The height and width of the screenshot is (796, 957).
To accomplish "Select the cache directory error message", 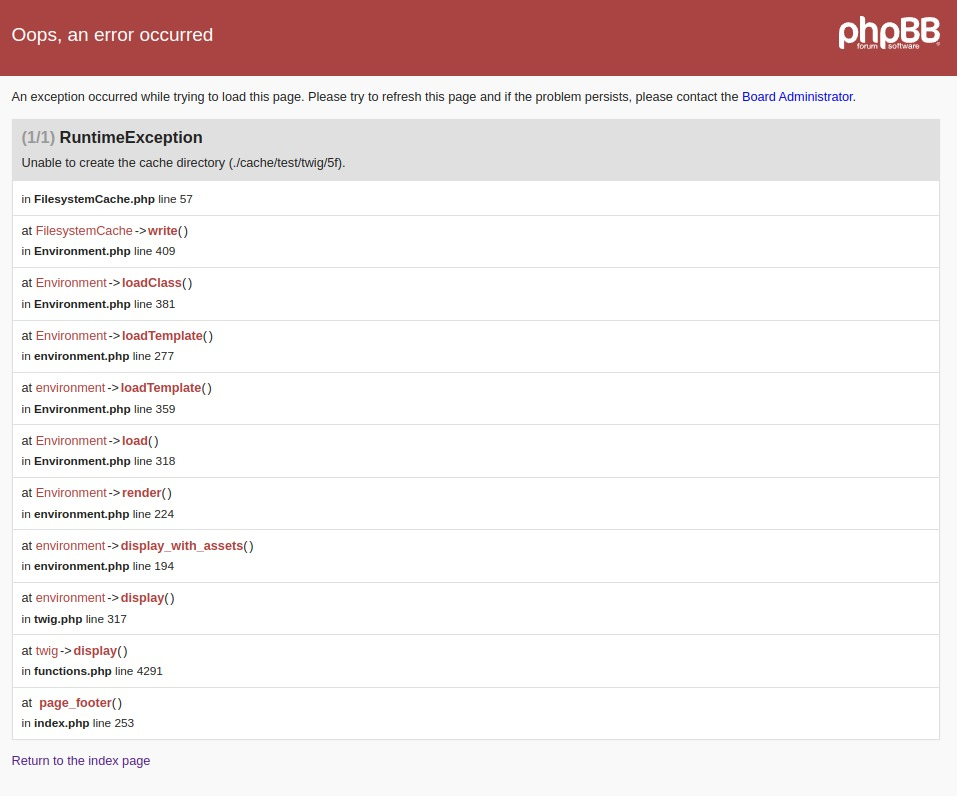I will point(183,163).
